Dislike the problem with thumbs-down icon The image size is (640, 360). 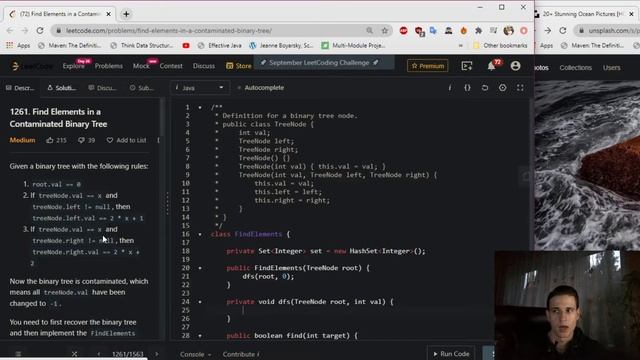pos(81,140)
